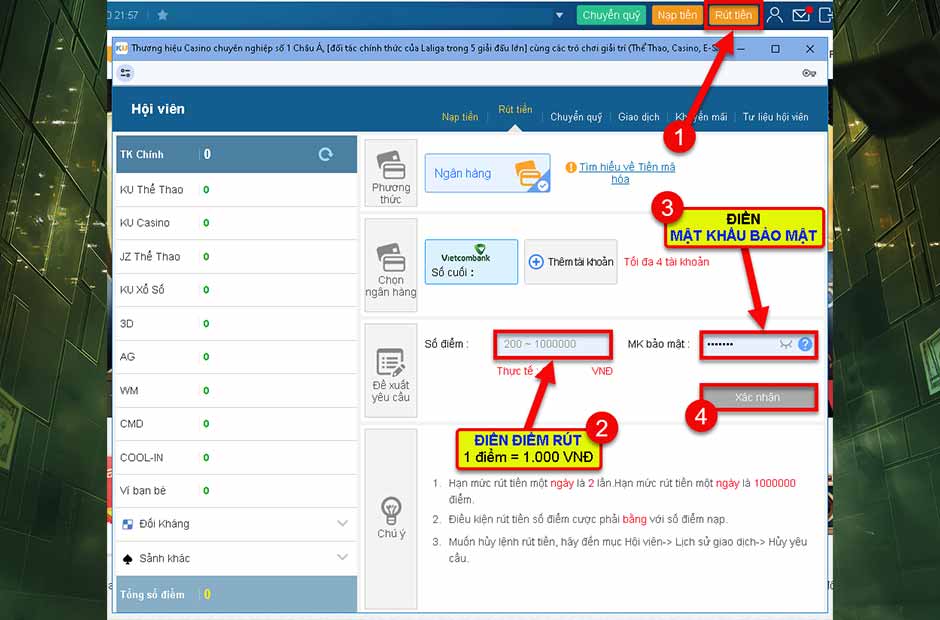Minimize the KU casino window
This screenshot has height=620, width=940.
[741, 49]
